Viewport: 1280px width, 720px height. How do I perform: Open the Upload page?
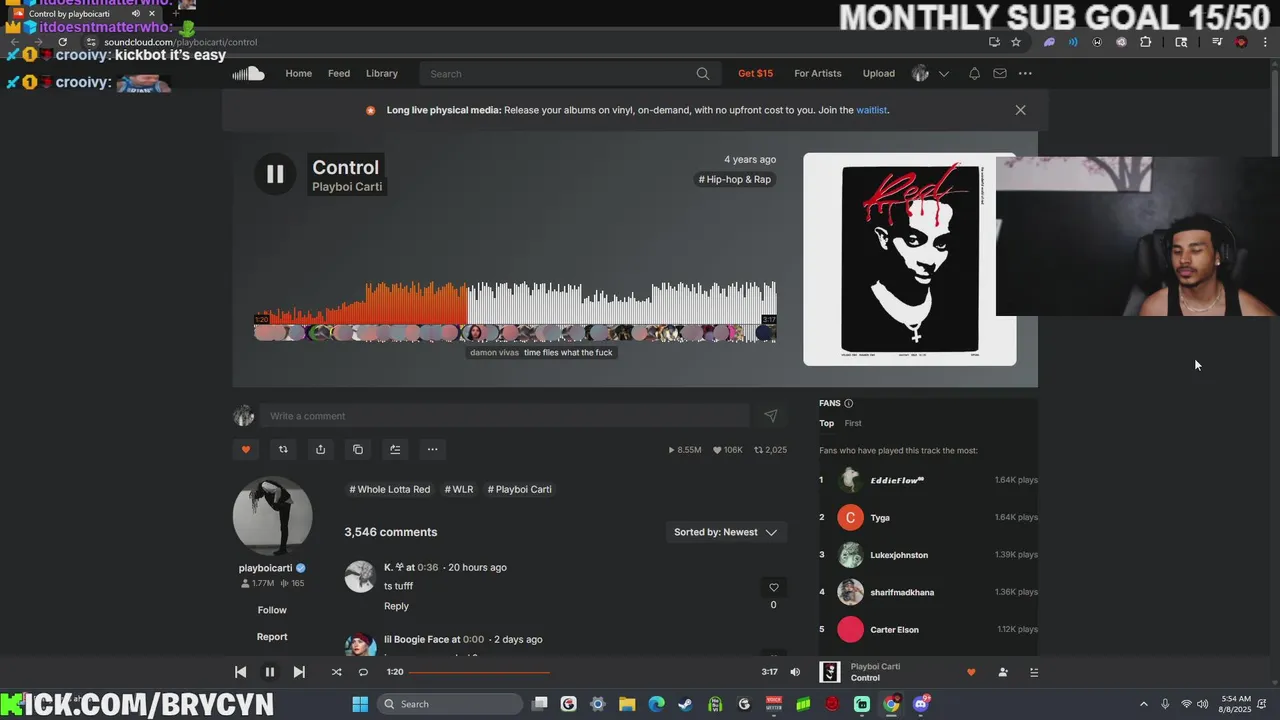(x=879, y=73)
